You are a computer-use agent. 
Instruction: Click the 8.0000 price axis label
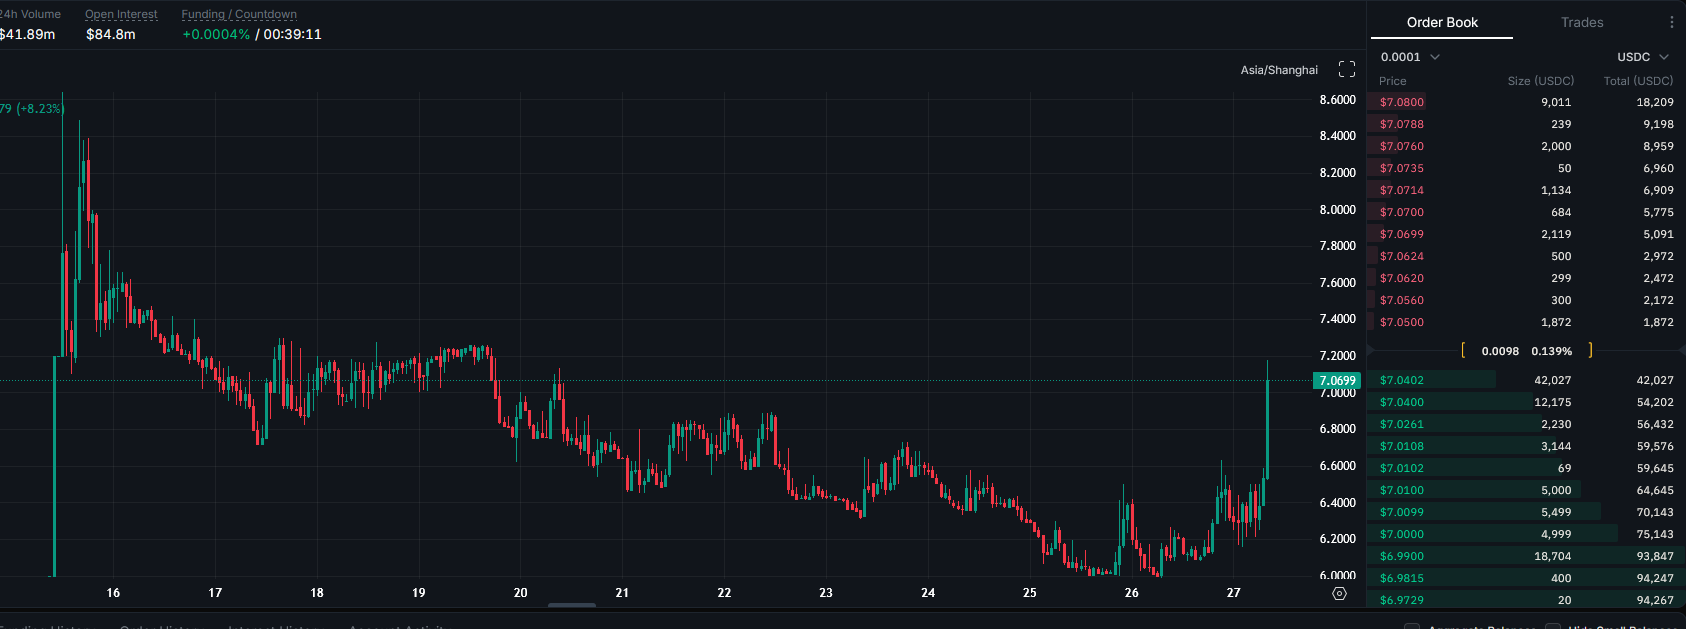coord(1337,210)
